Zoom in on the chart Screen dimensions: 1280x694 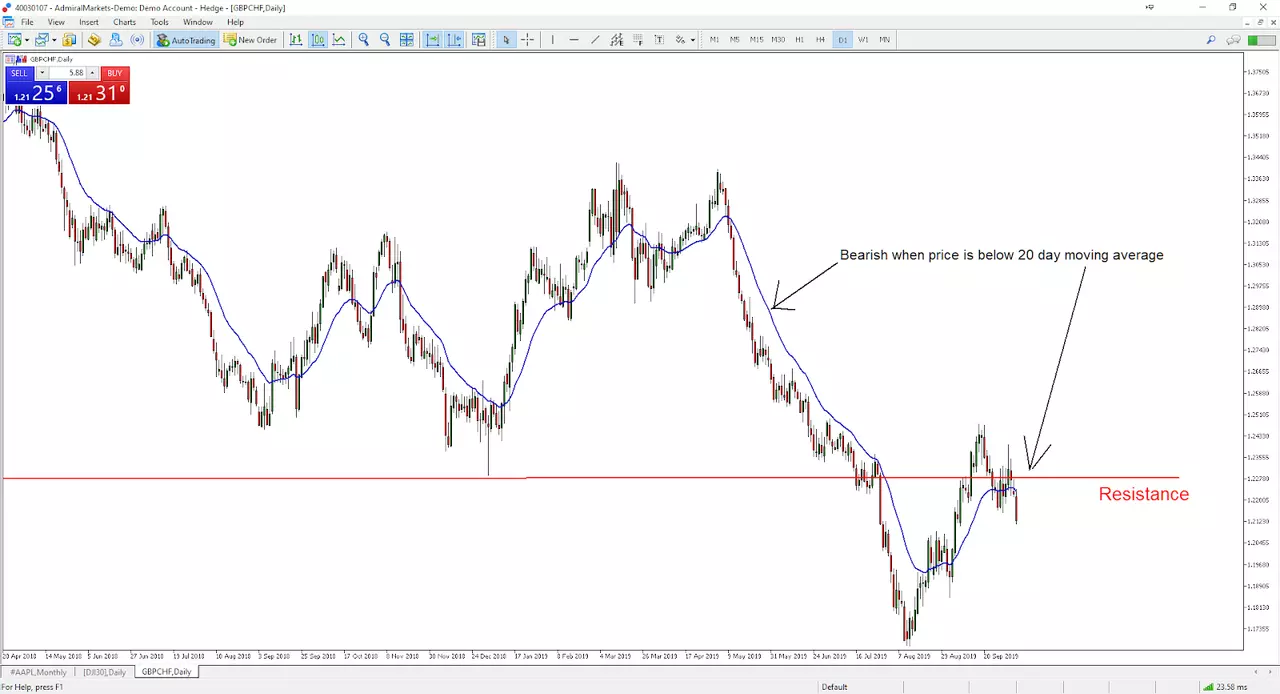(364, 40)
